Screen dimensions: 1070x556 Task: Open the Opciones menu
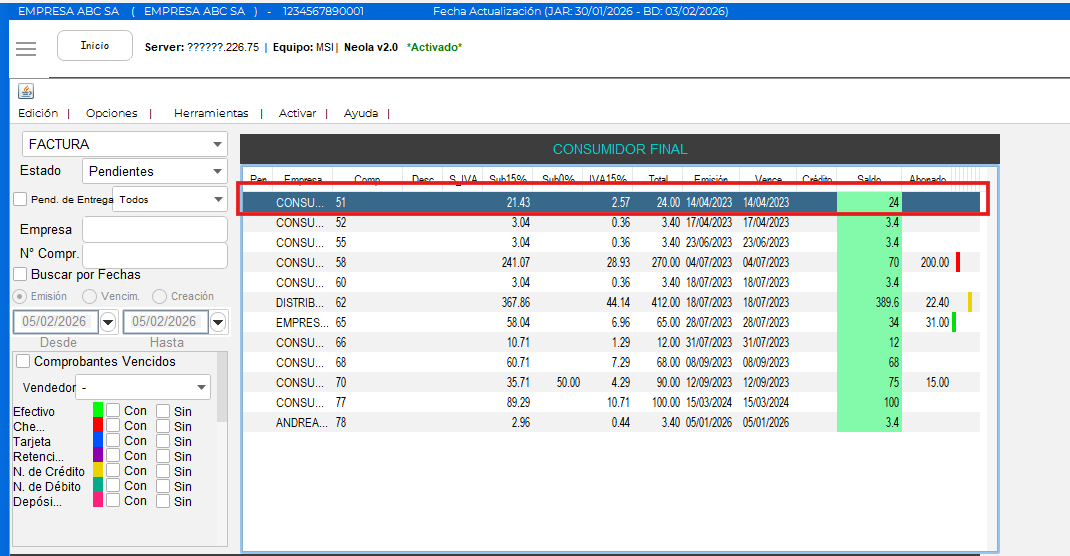[x=111, y=114]
